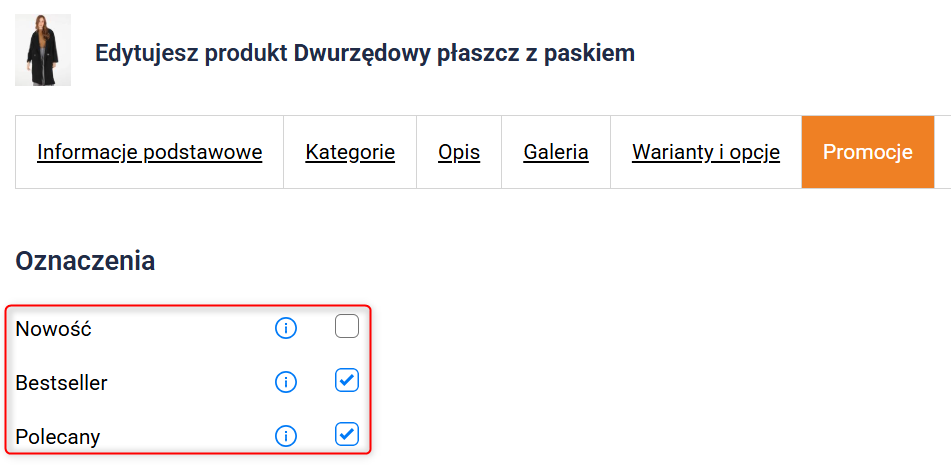Click the Polecany label text

click(58, 436)
